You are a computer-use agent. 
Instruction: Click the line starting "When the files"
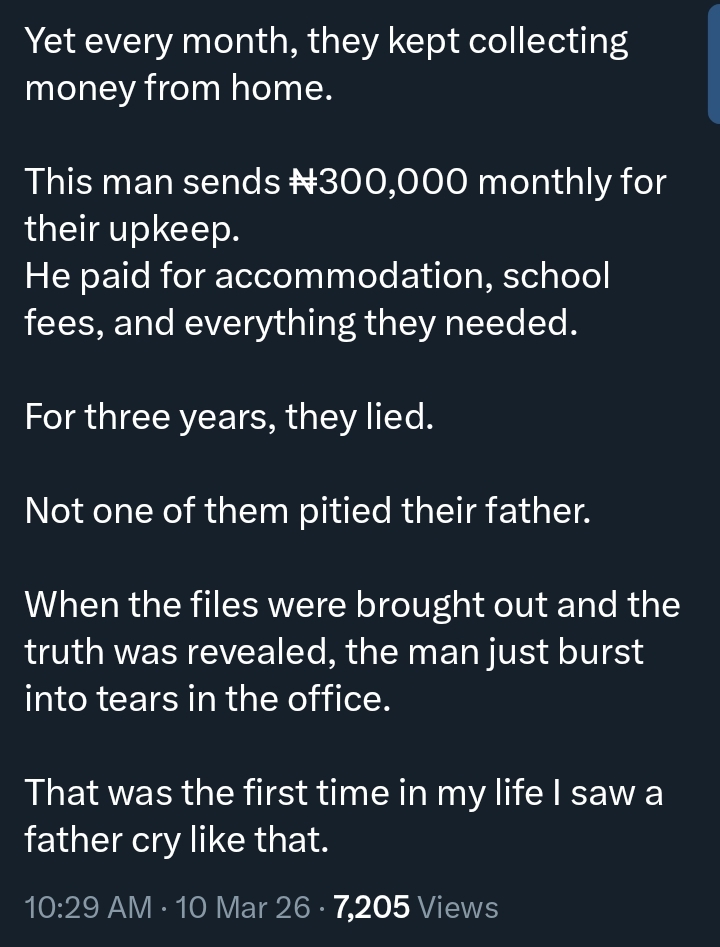(352, 605)
